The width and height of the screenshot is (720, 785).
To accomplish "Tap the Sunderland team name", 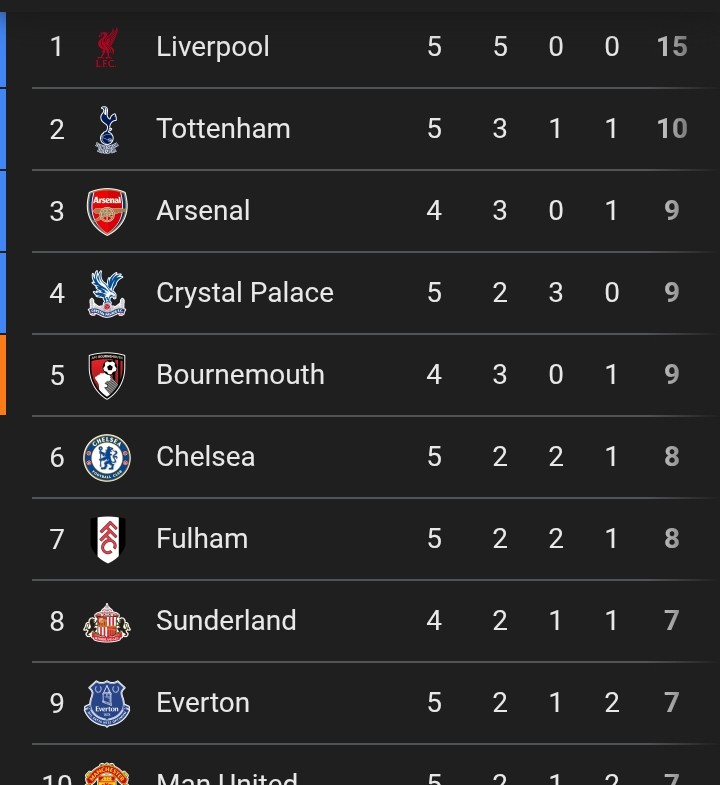I will point(226,621).
